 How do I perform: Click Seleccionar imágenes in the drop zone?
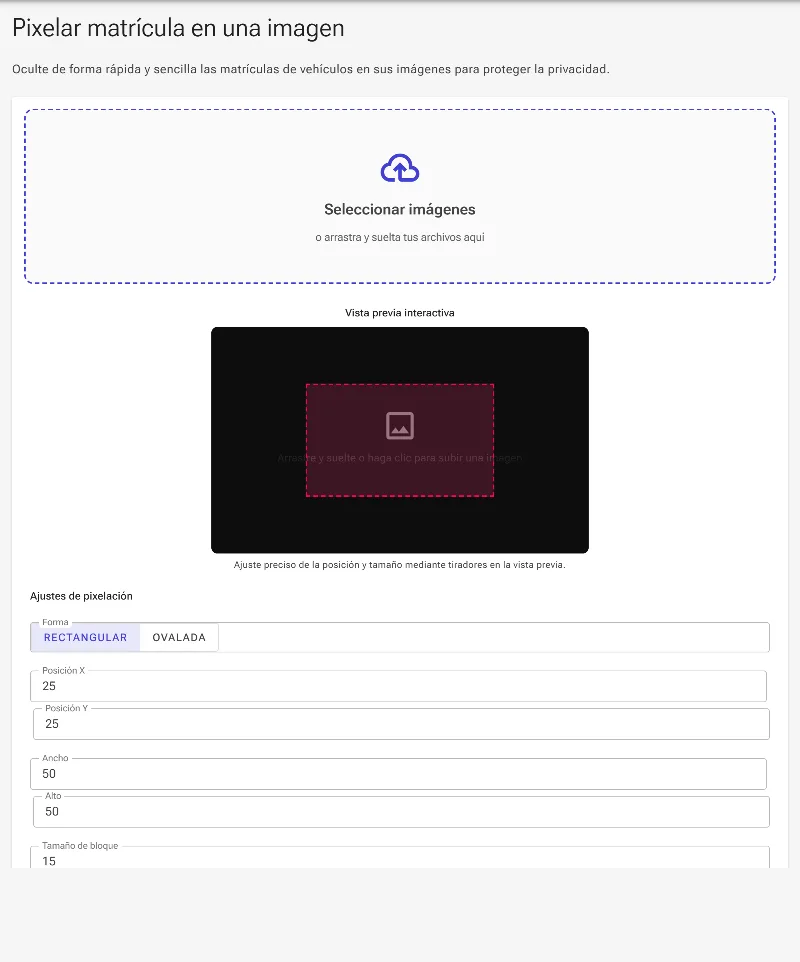click(400, 209)
